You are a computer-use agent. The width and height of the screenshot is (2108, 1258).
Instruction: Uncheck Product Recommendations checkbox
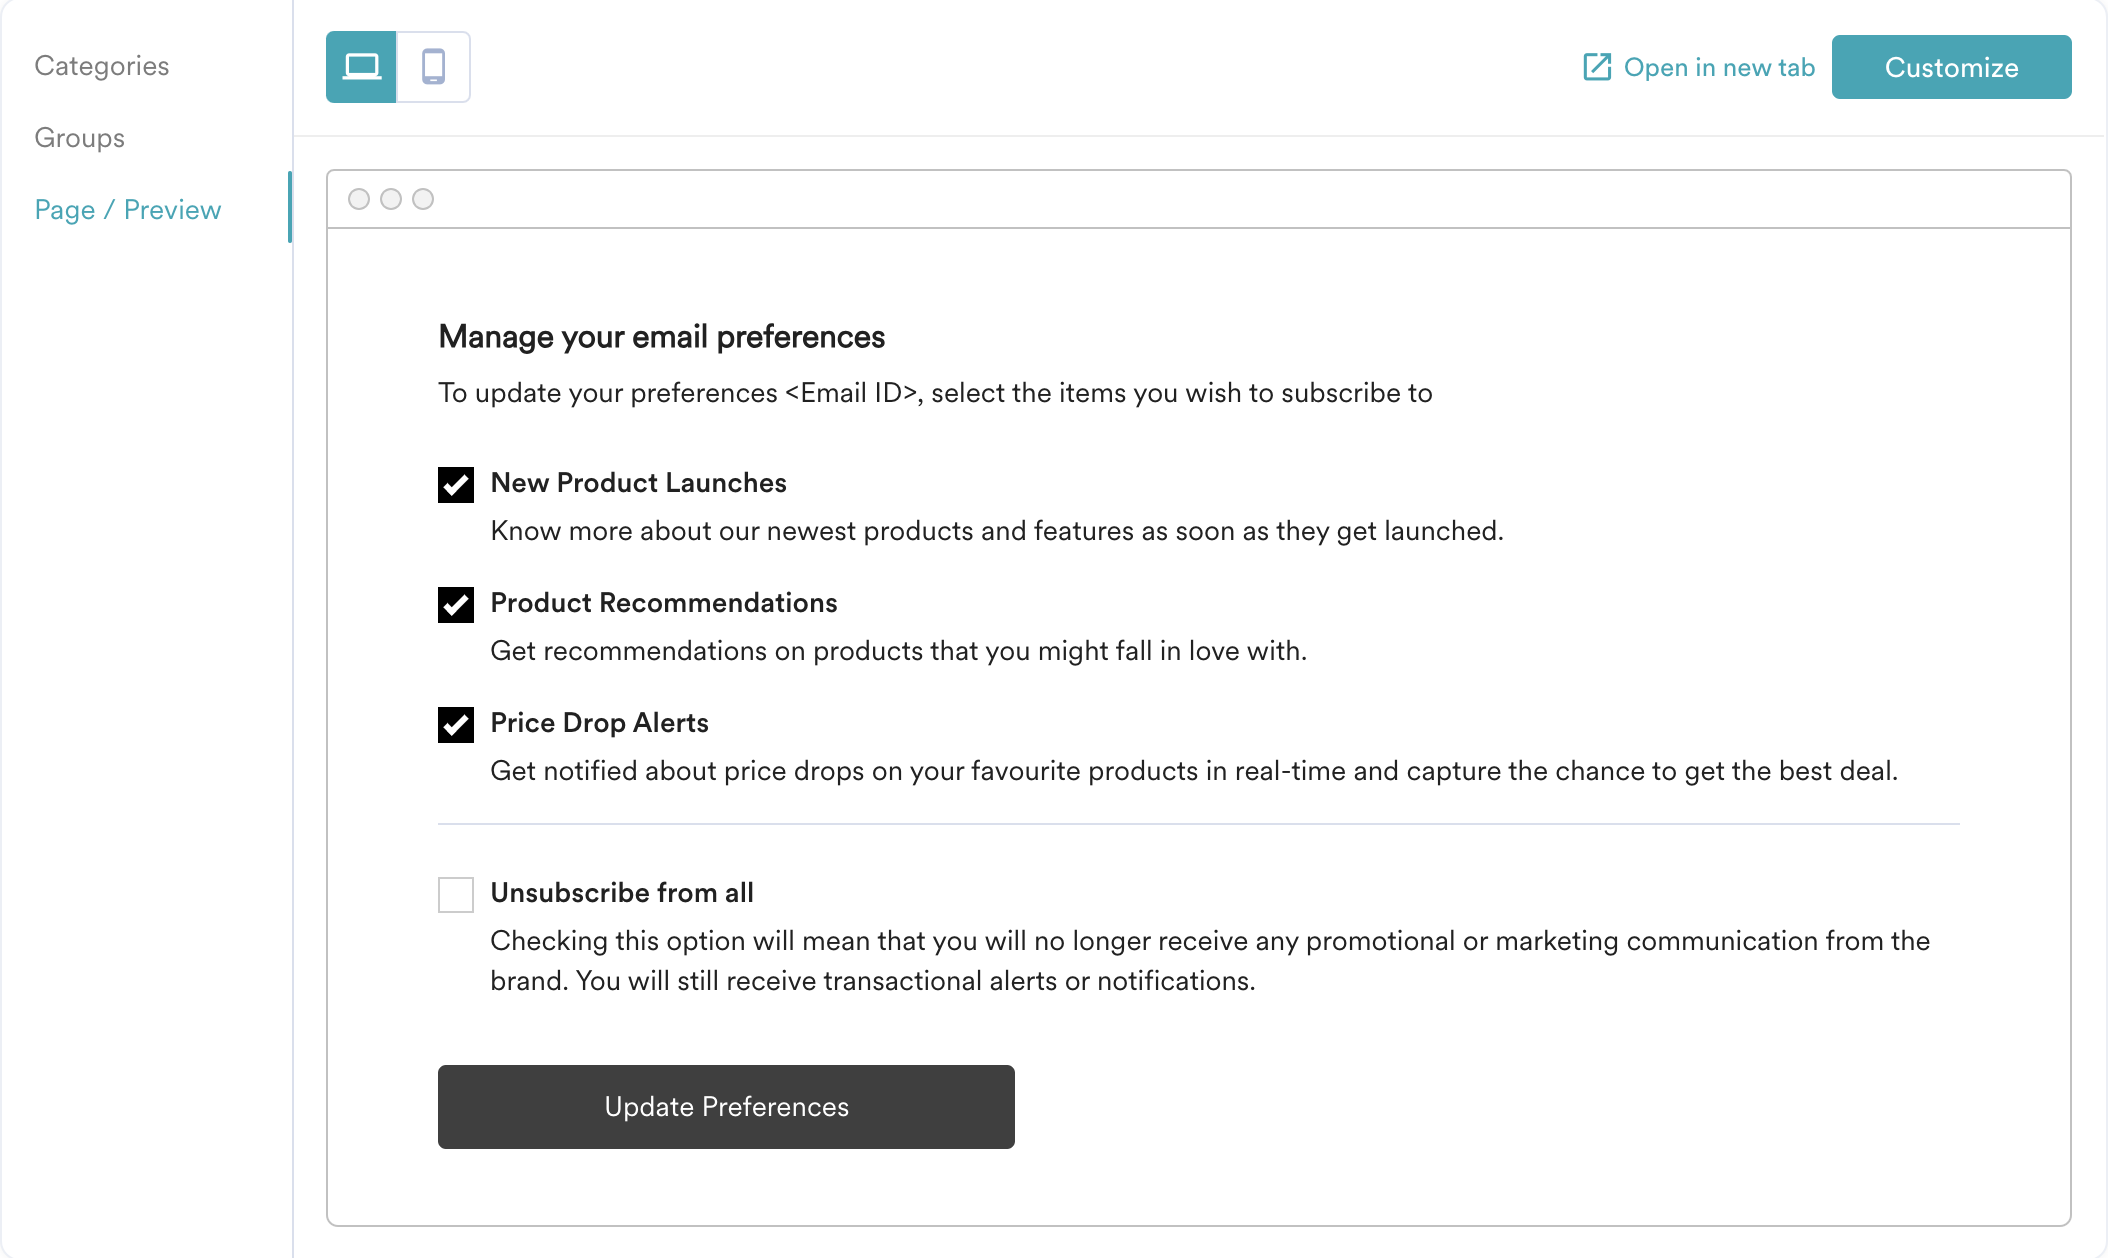(456, 605)
